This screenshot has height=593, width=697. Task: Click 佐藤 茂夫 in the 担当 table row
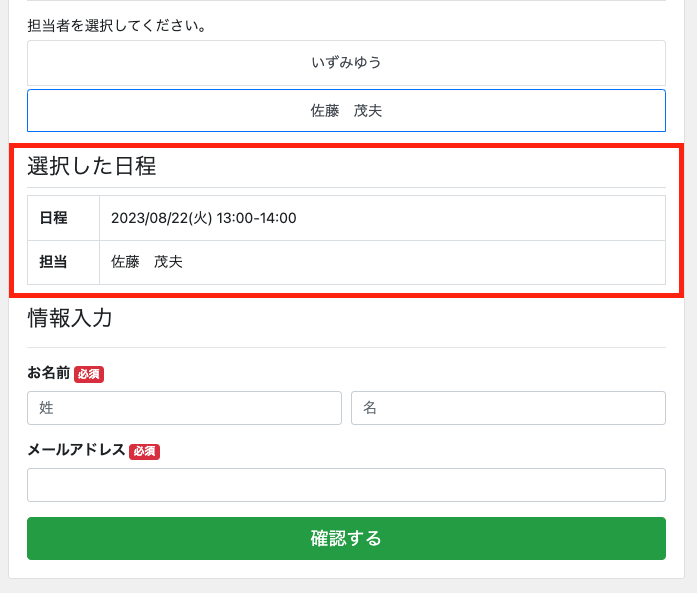pyautogui.click(x=146, y=262)
